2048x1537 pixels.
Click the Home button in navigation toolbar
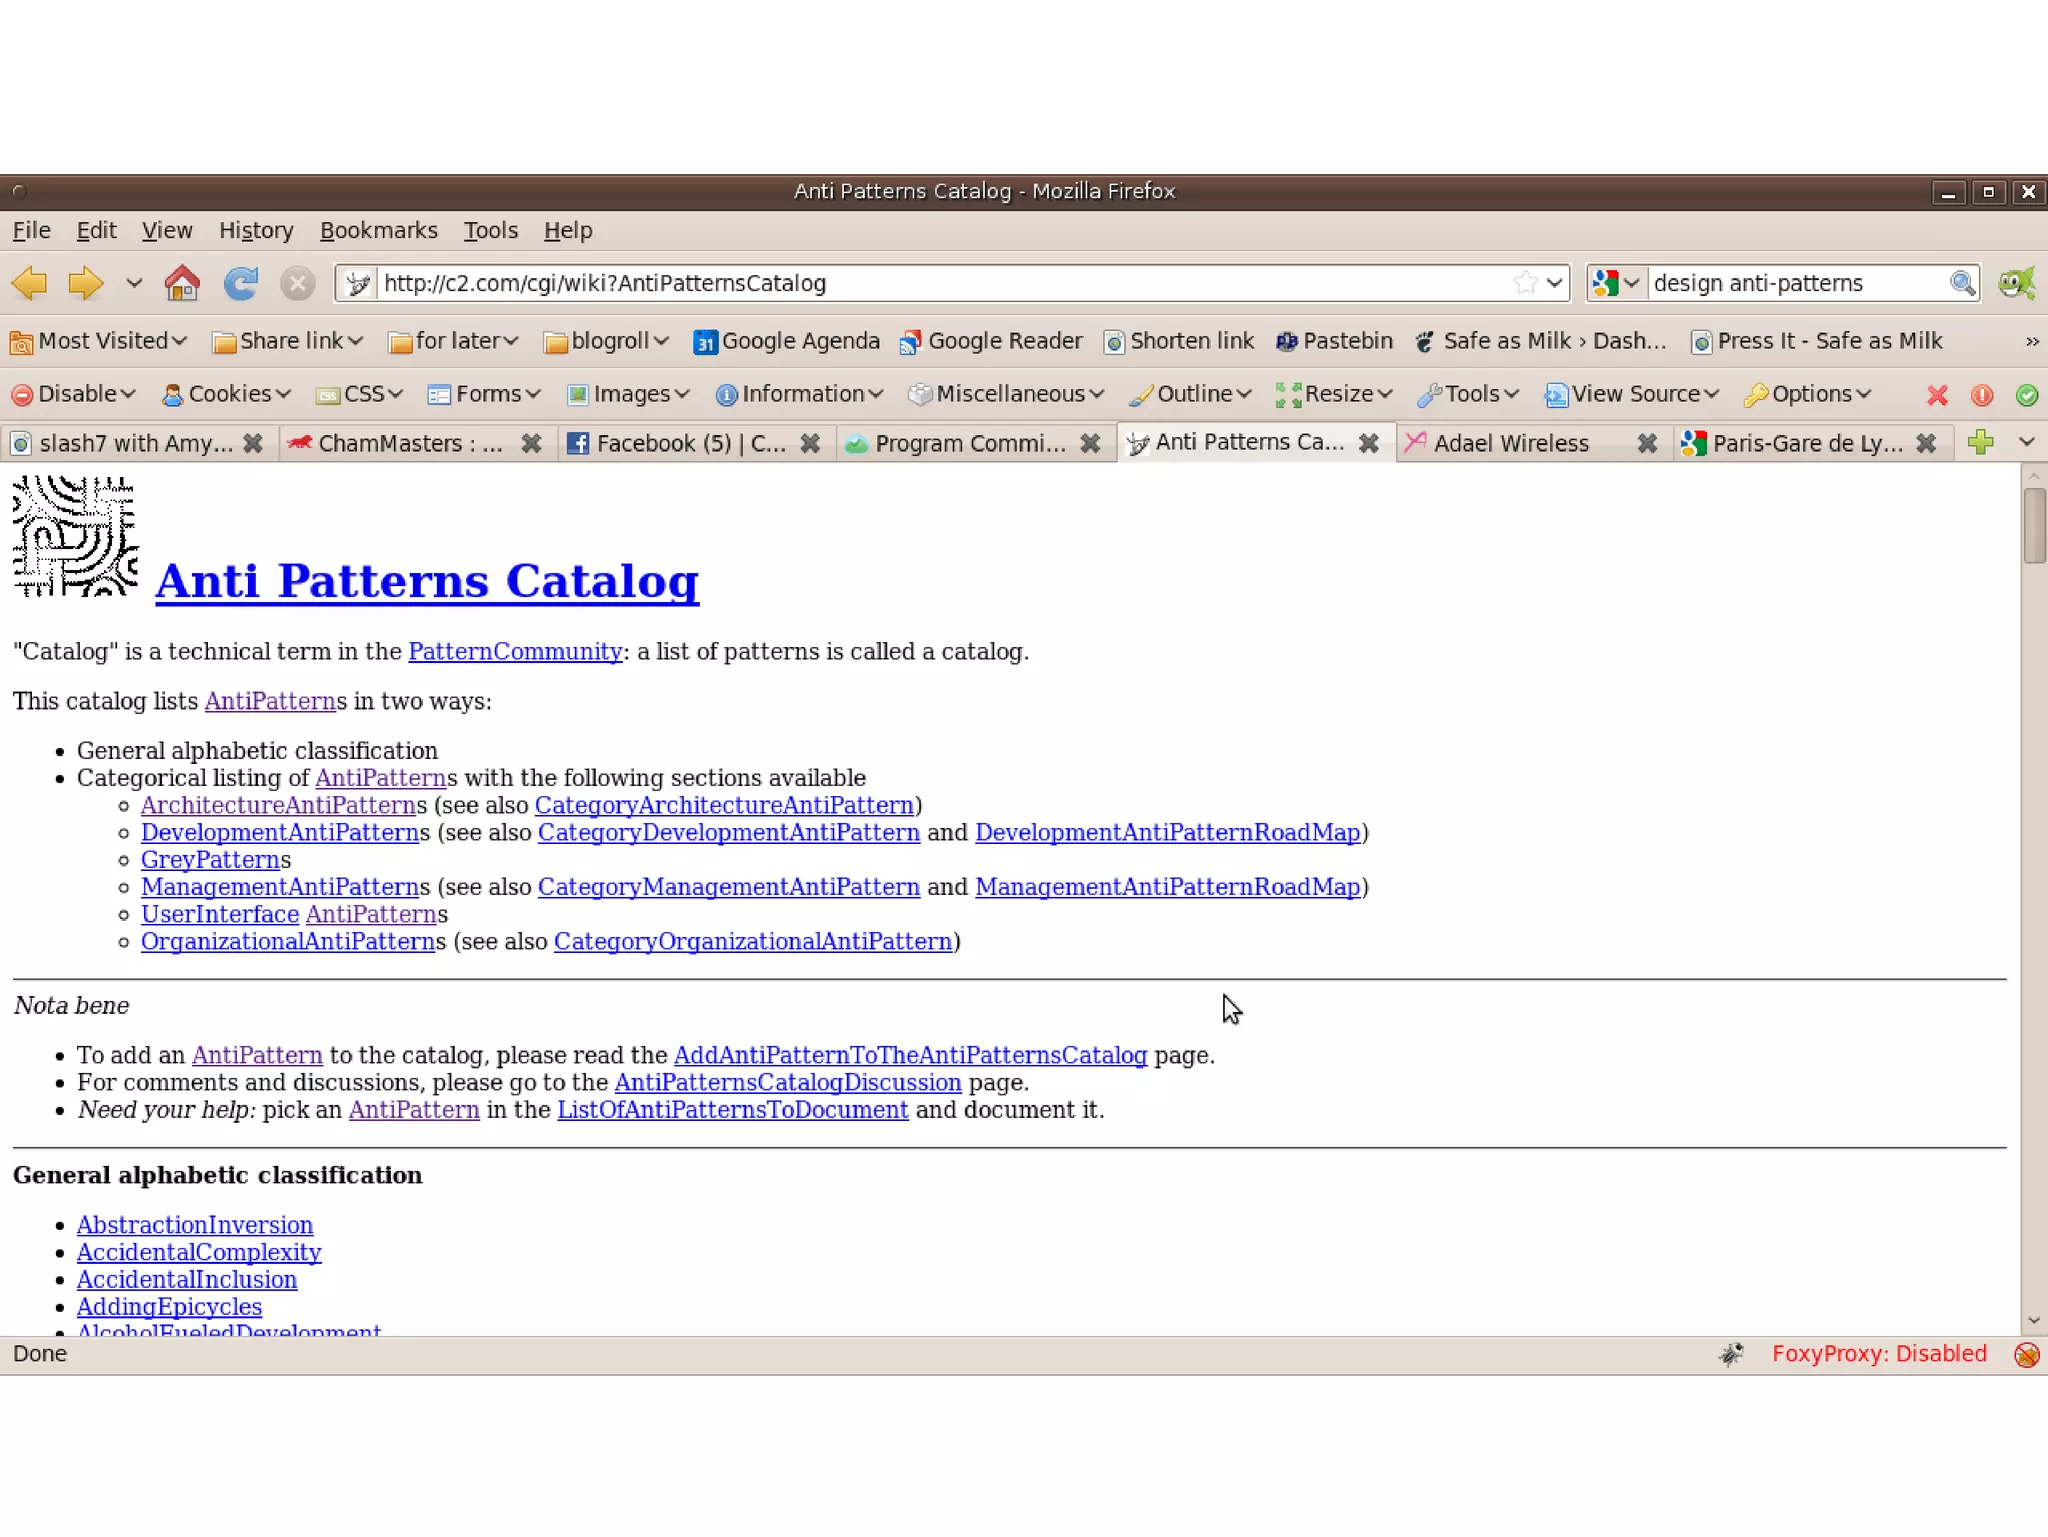point(182,284)
